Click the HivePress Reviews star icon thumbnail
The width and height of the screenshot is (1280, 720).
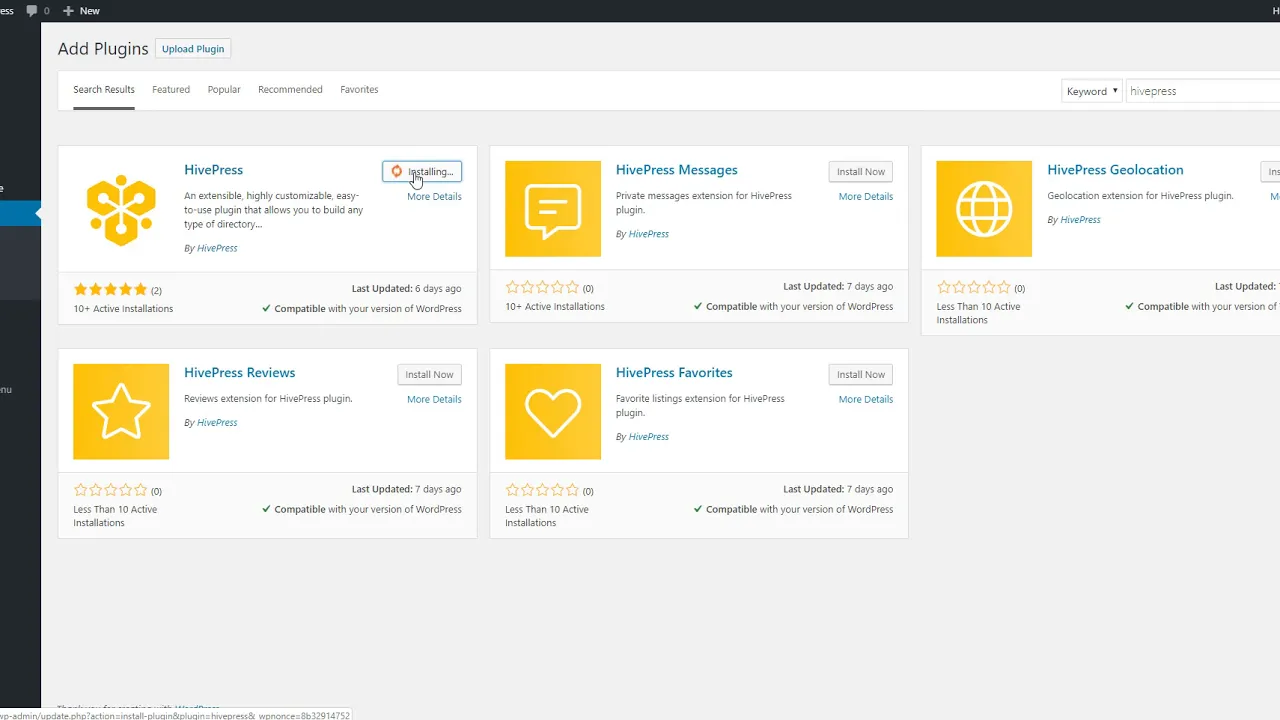click(121, 412)
